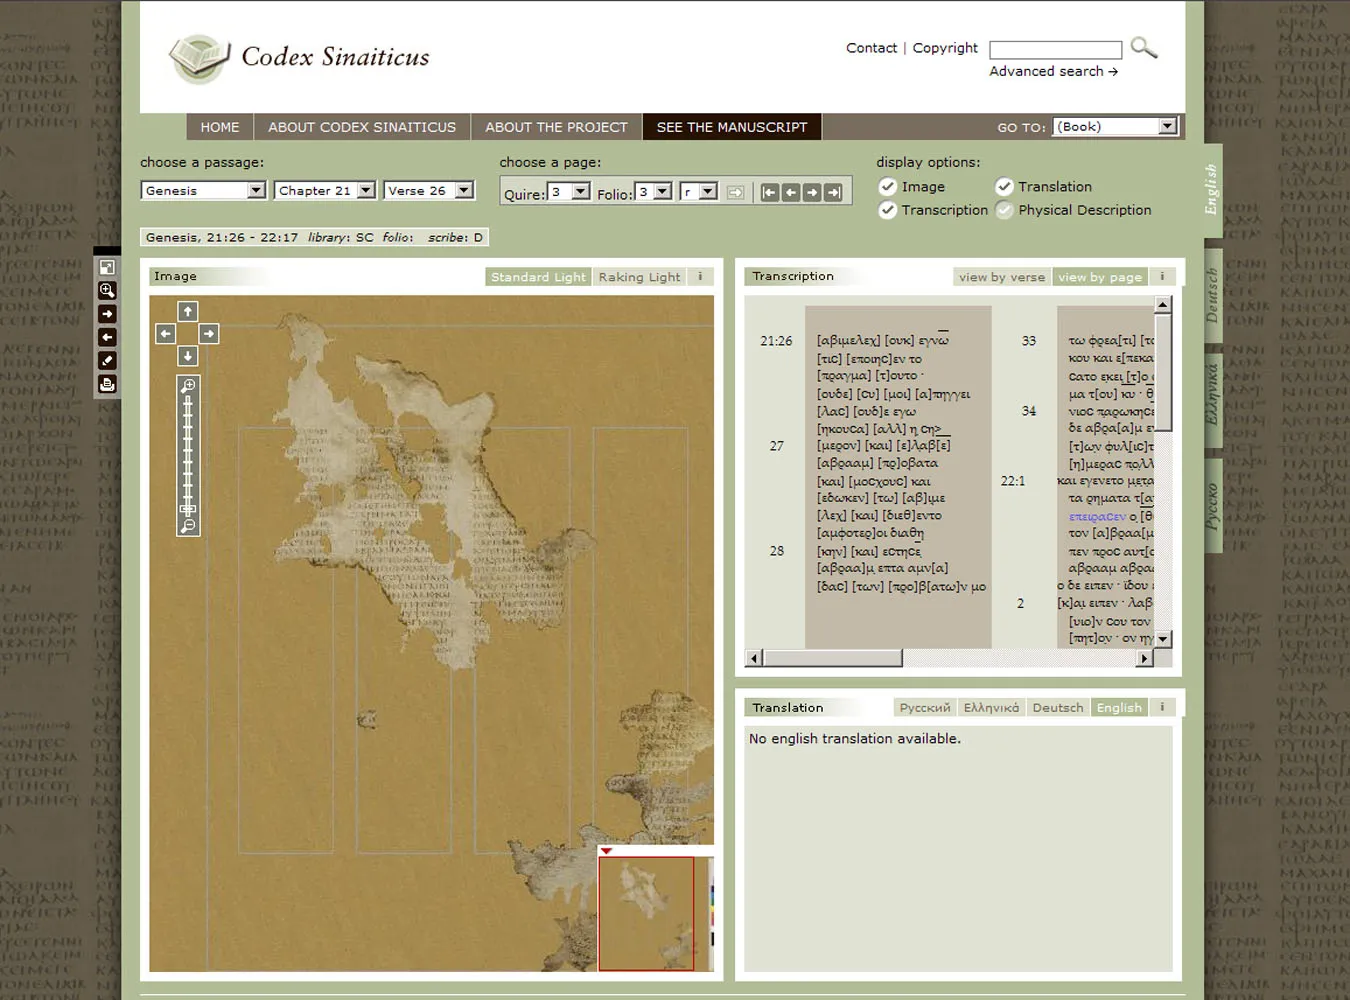The width and height of the screenshot is (1350, 1000).
Task: Pan the manuscript image up
Action: [187, 312]
